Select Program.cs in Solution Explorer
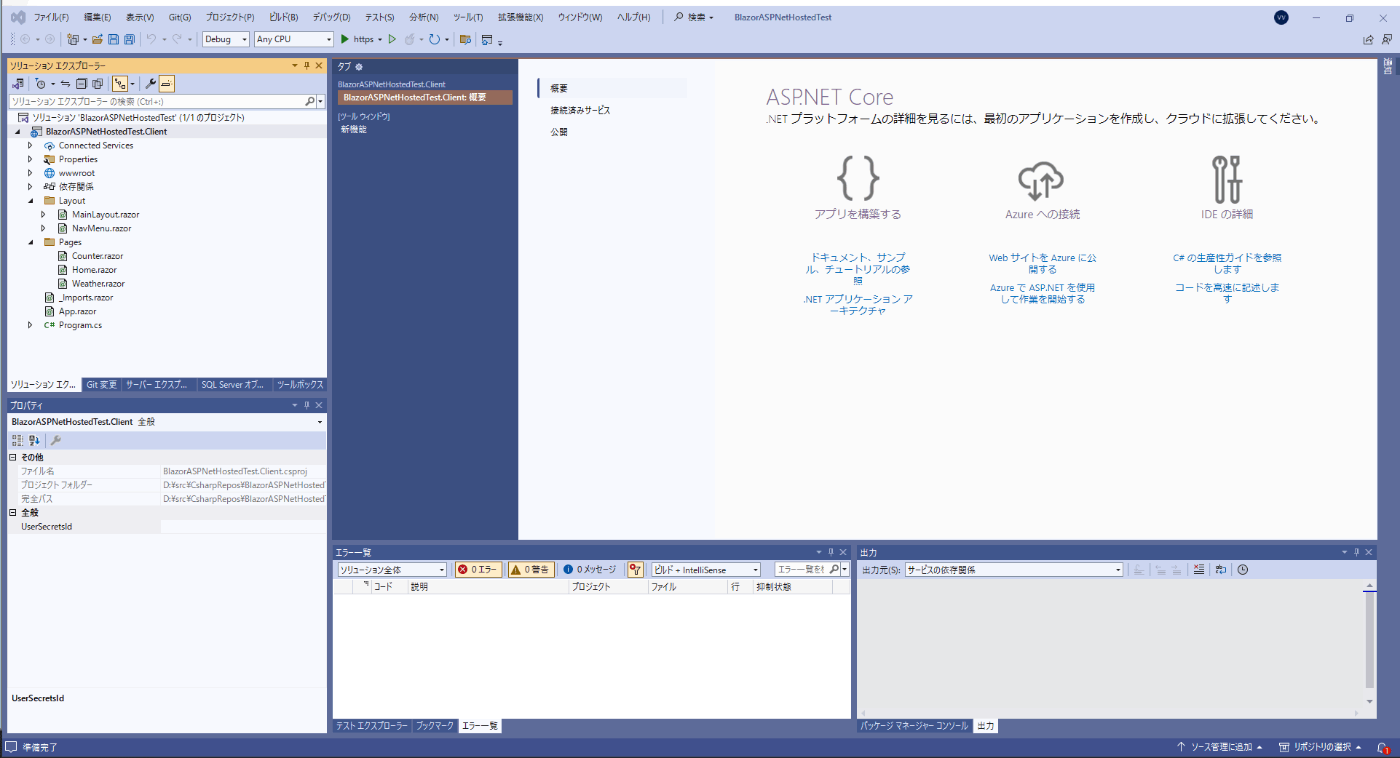The width and height of the screenshot is (1400, 758). tap(80, 325)
